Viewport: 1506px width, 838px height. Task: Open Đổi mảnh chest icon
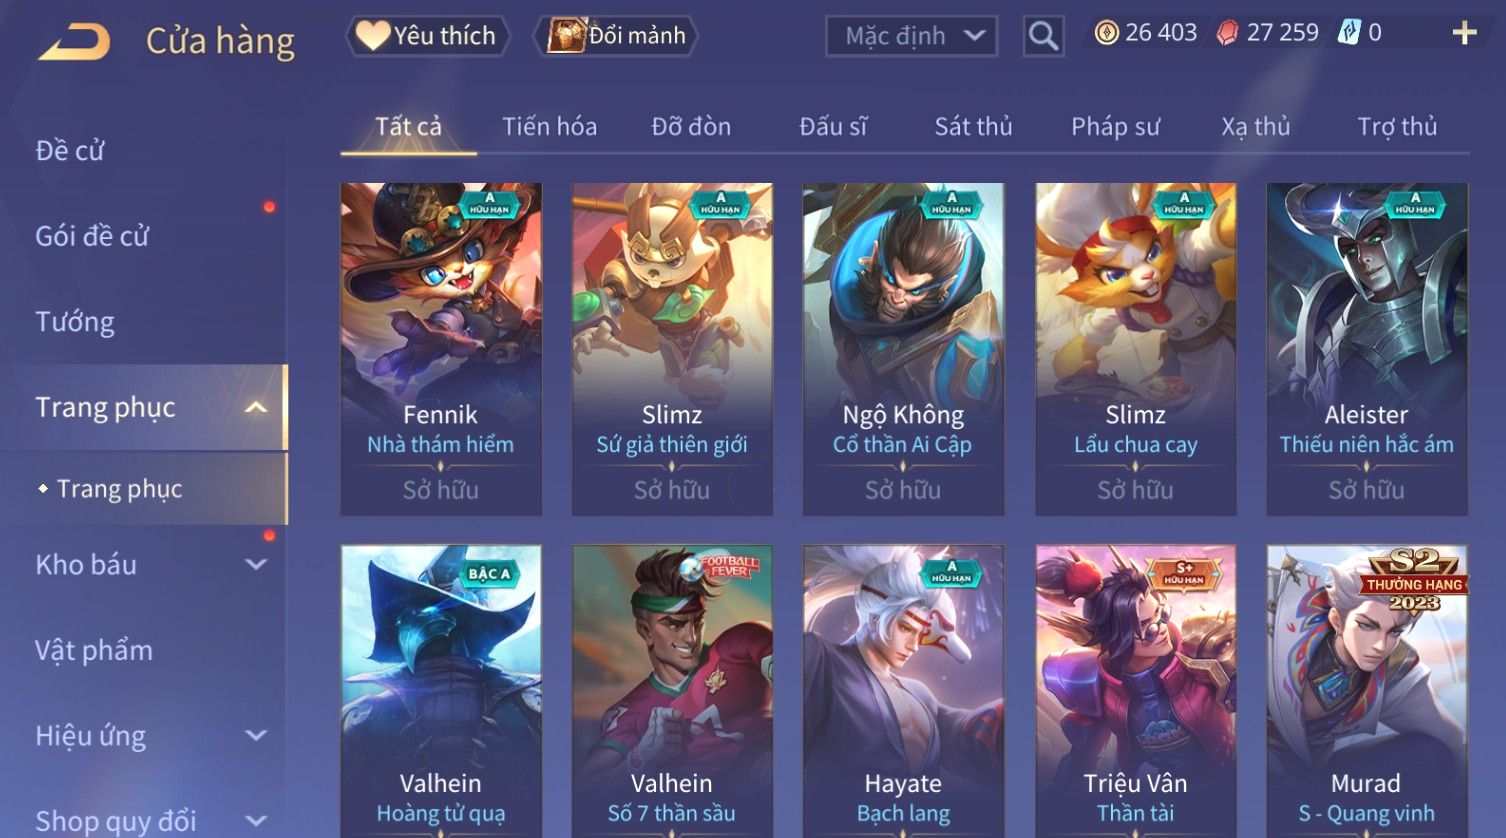566,36
